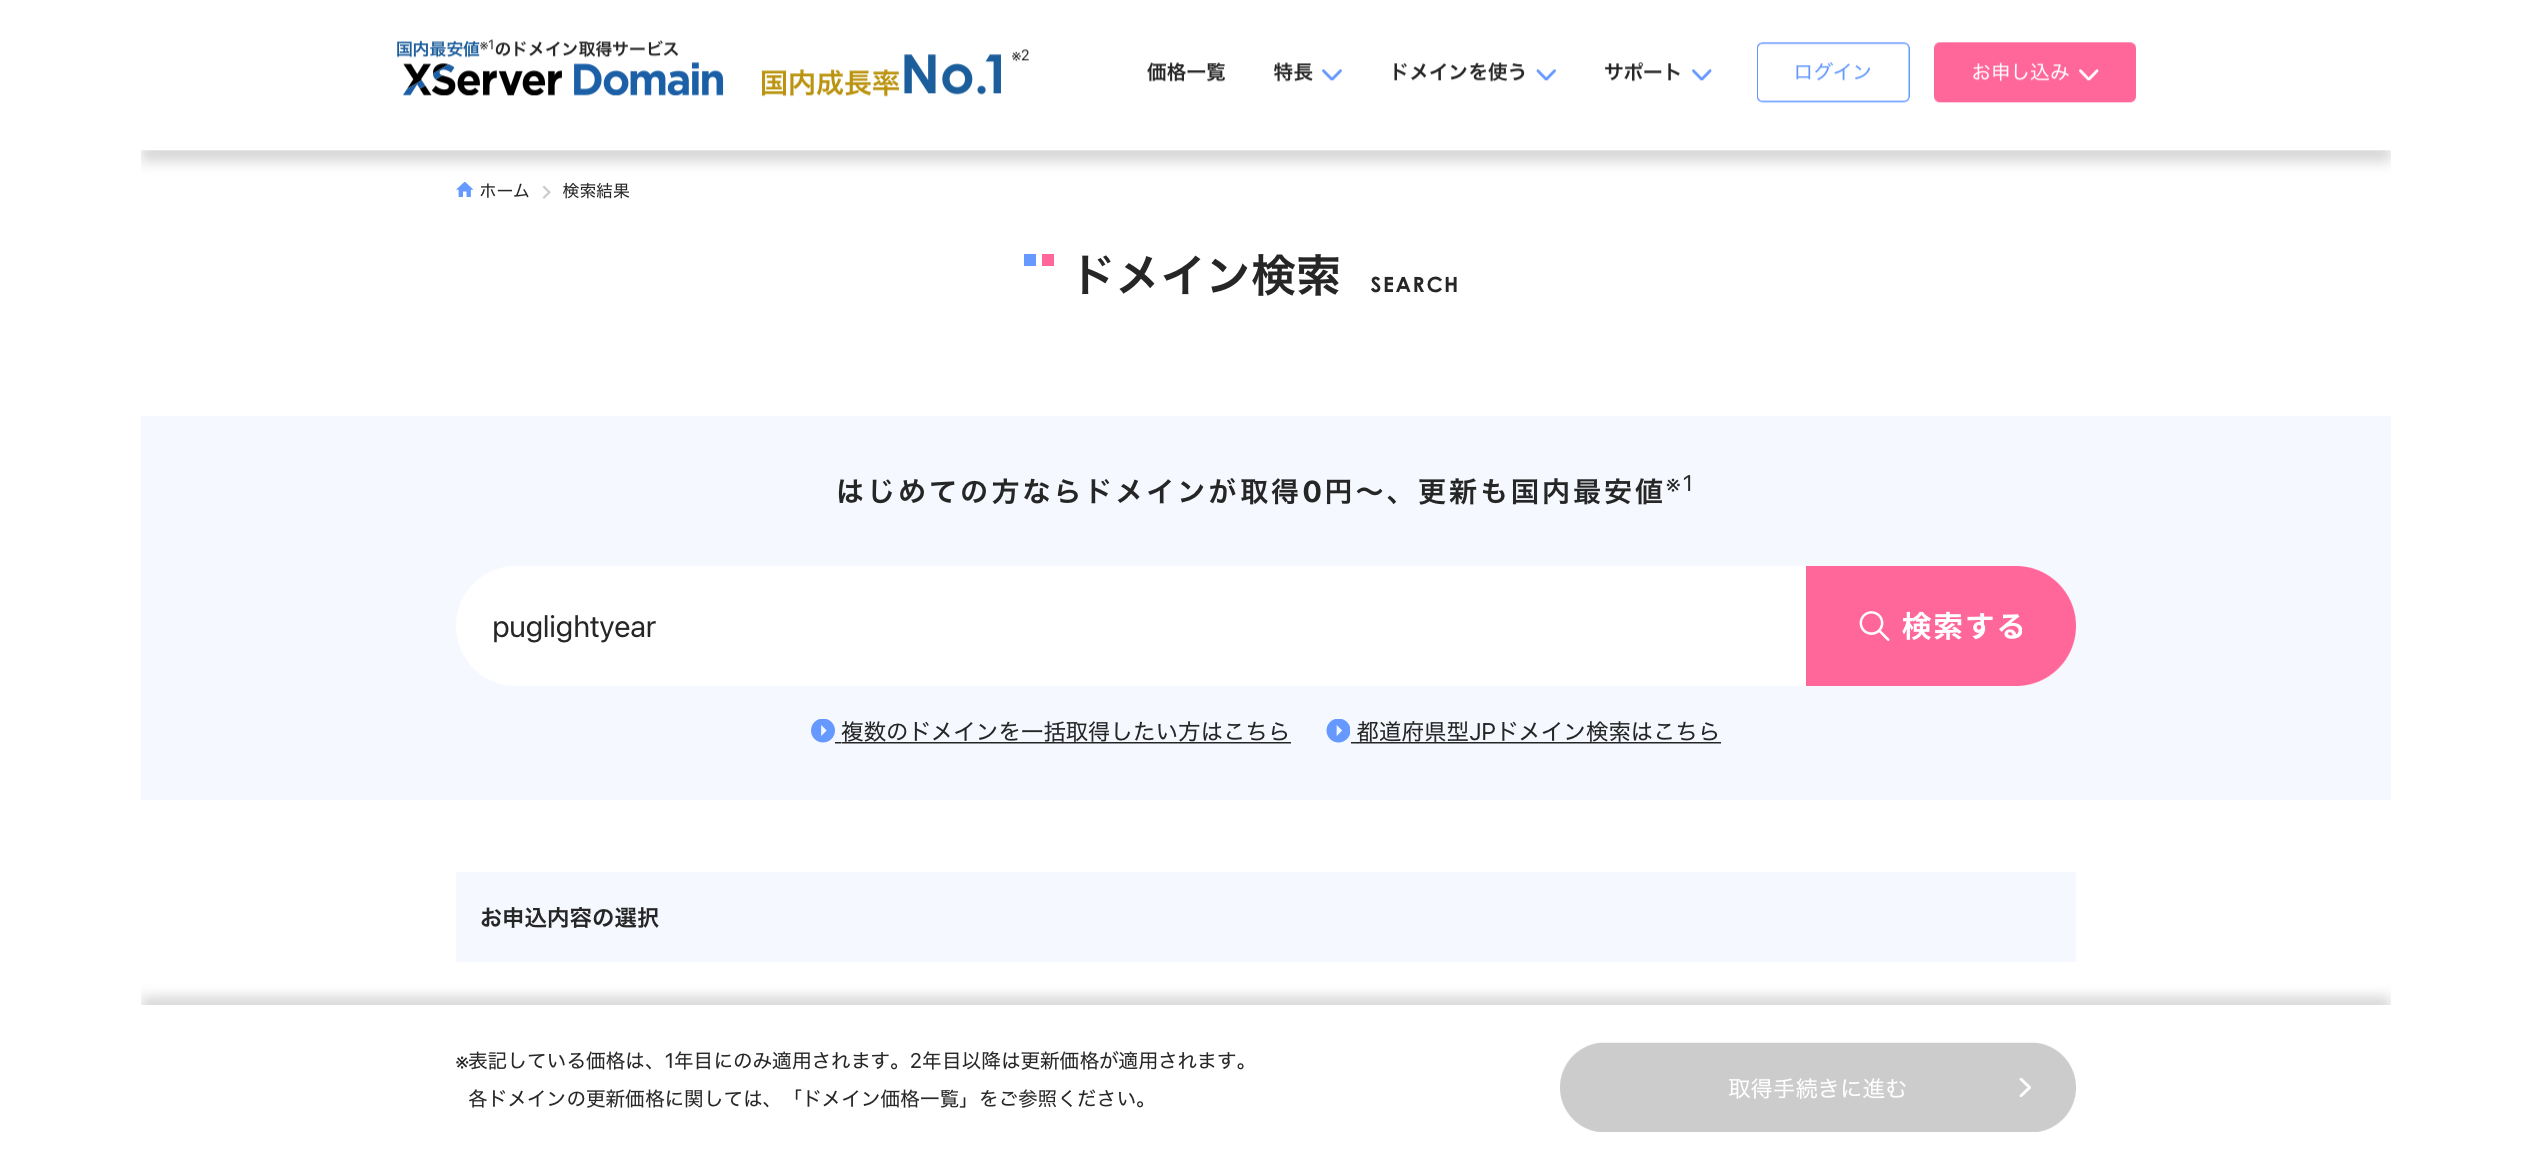The width and height of the screenshot is (2532, 1170).
Task: Go to ホーム in the breadcrumb
Action: tap(504, 191)
